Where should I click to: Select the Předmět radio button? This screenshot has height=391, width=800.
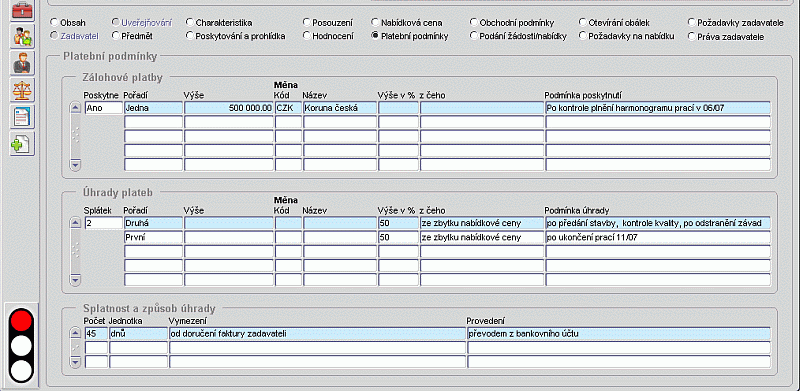(x=115, y=36)
